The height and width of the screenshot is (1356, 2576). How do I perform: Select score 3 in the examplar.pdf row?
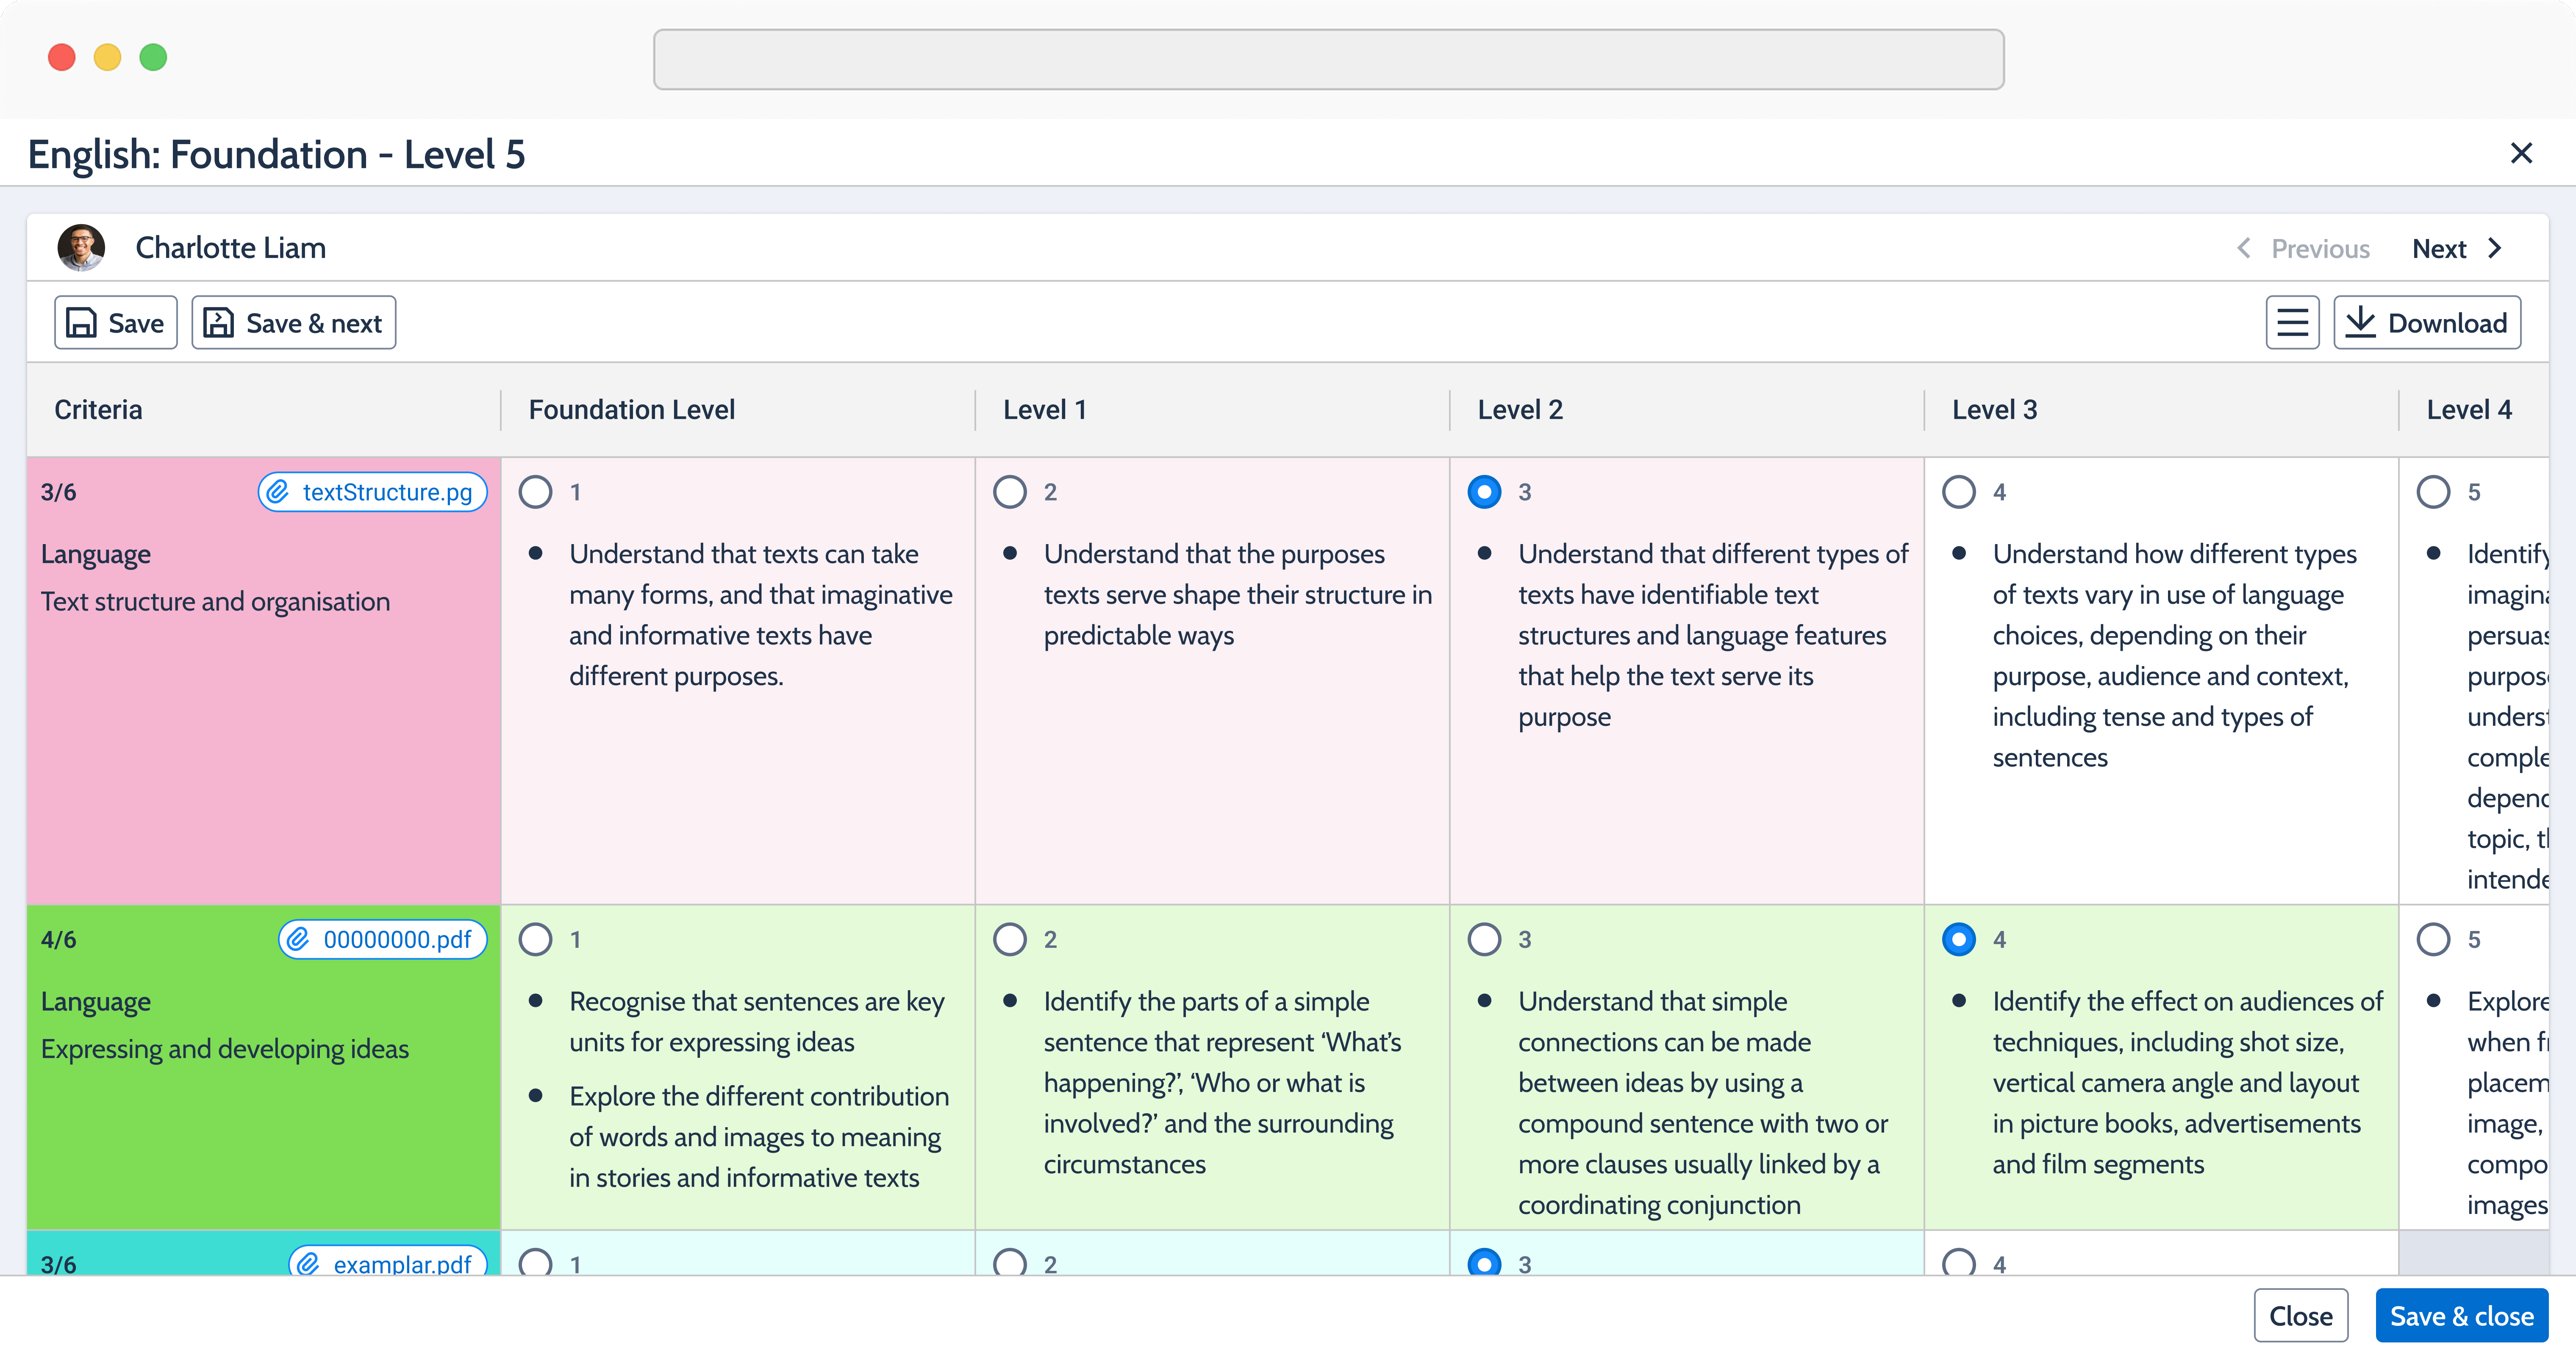point(1484,1262)
